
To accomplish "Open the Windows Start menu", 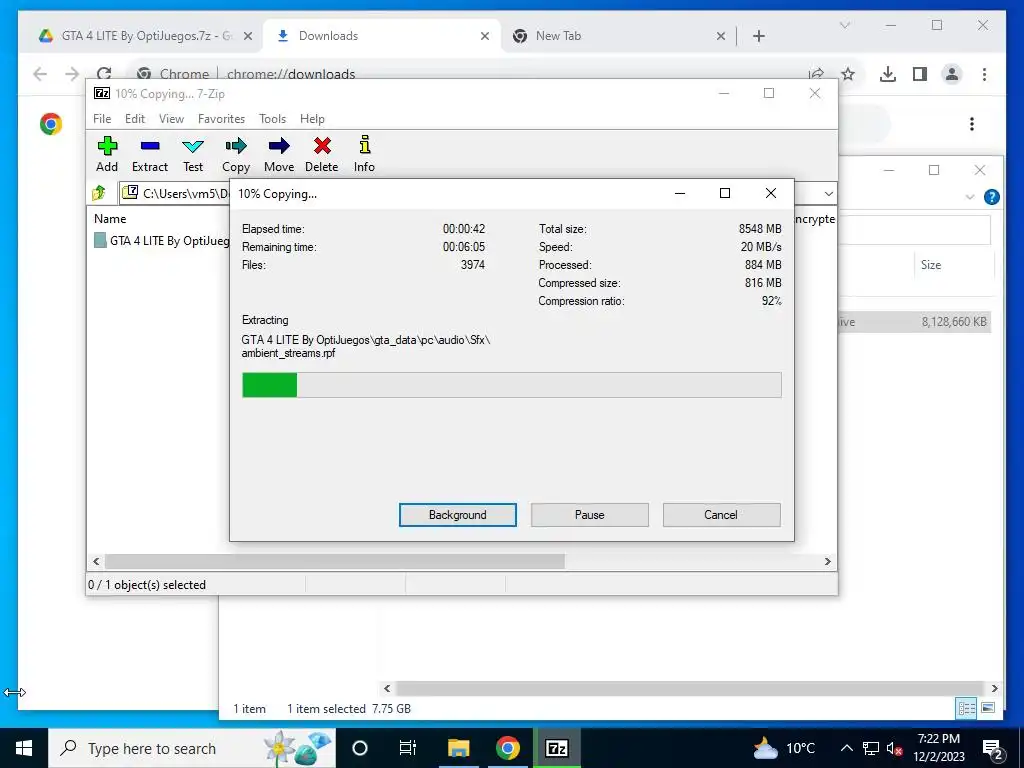I will pos(24,748).
